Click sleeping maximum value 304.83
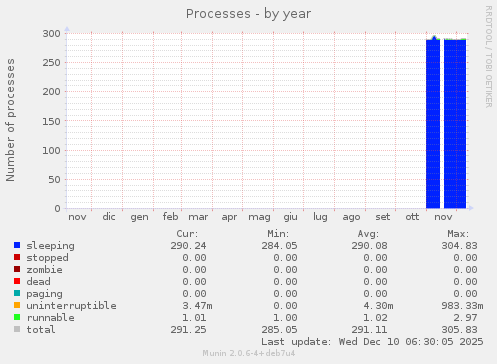The width and height of the screenshot is (497, 364). click(x=459, y=246)
